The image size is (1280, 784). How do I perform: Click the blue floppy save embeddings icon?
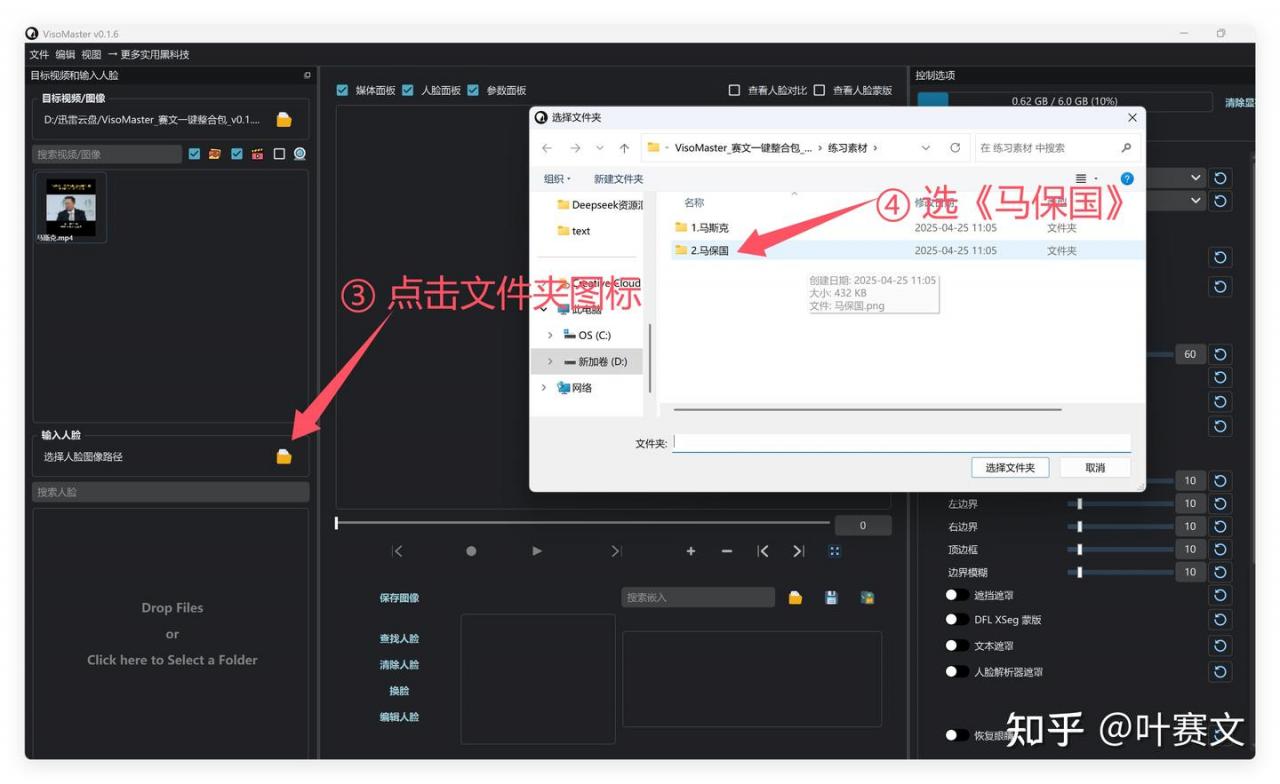831,598
